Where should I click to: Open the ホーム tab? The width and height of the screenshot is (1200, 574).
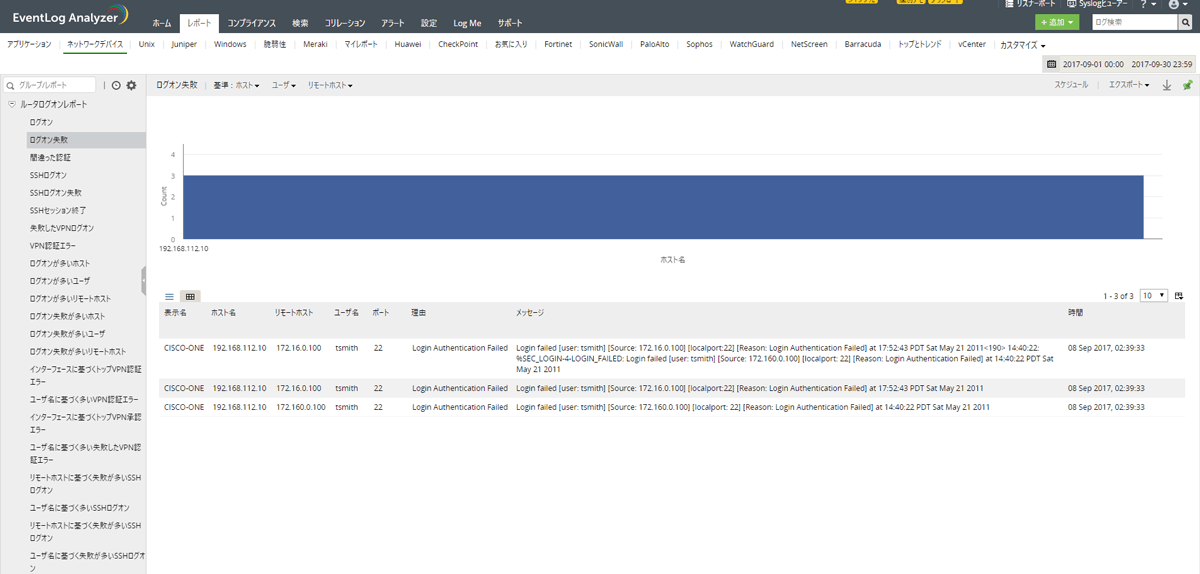point(162,22)
